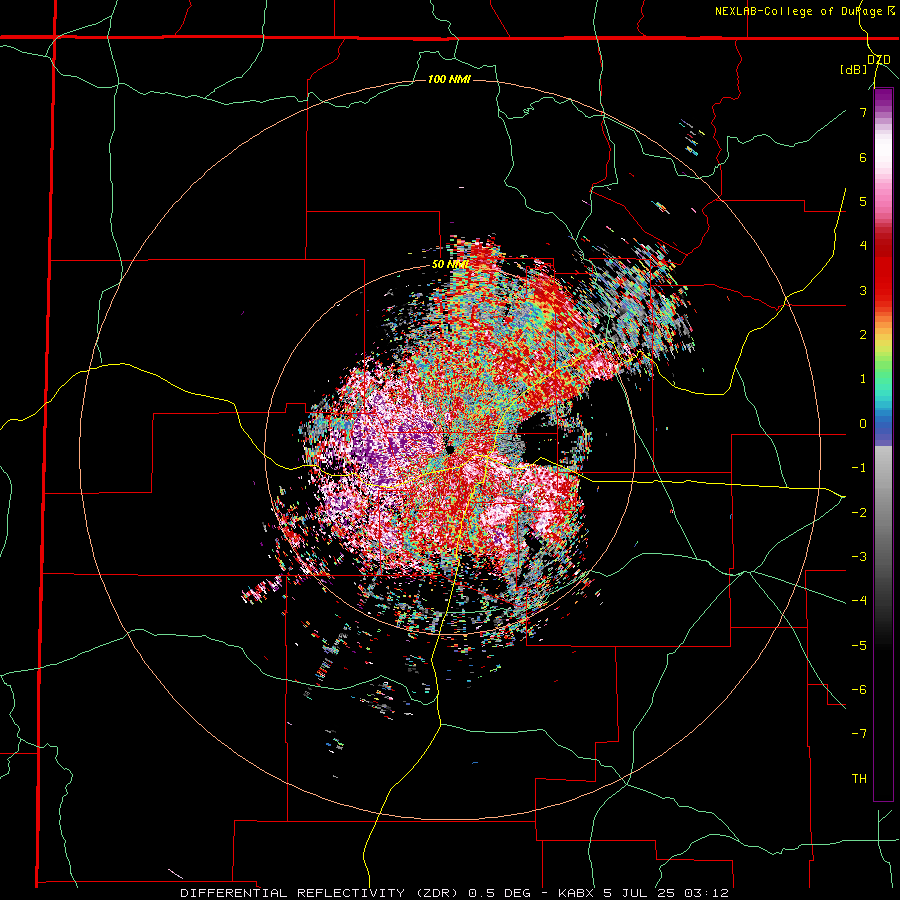
Task: Click the TH threshold label in legend
Action: [x=859, y=778]
